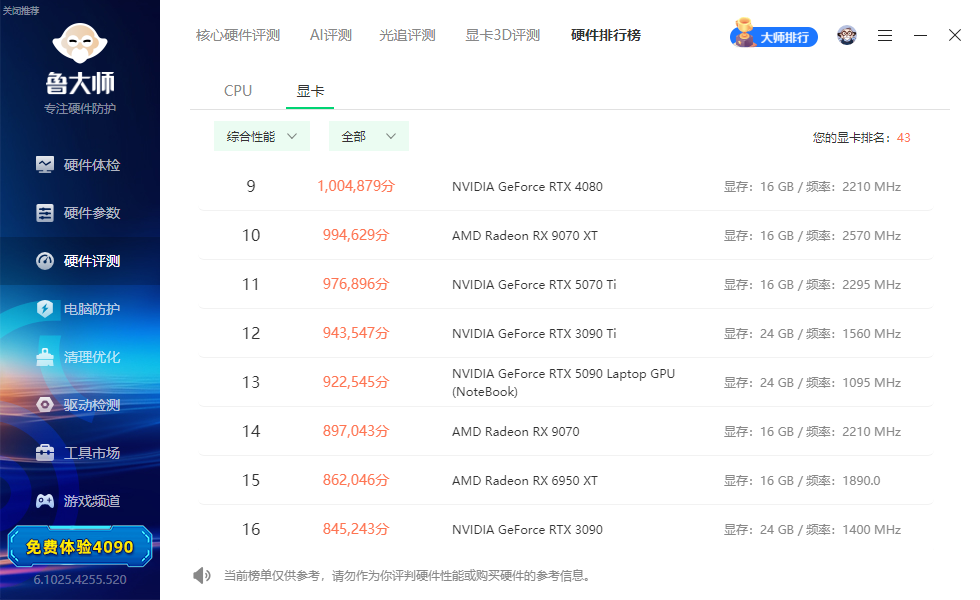980x600 pixels.
Task: Open 清理优化 cleaning icon
Action: click(x=45, y=357)
